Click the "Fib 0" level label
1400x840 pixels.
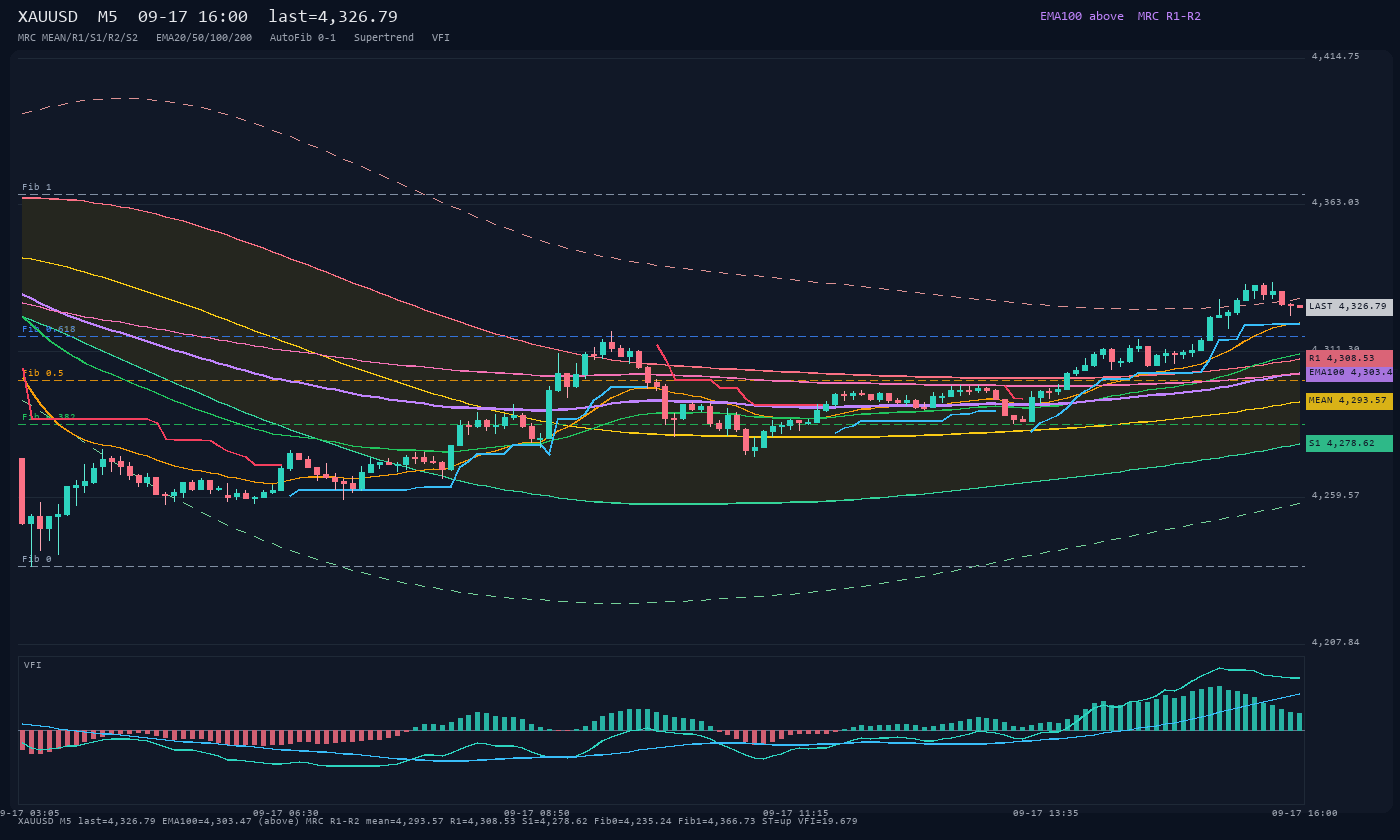point(37,559)
